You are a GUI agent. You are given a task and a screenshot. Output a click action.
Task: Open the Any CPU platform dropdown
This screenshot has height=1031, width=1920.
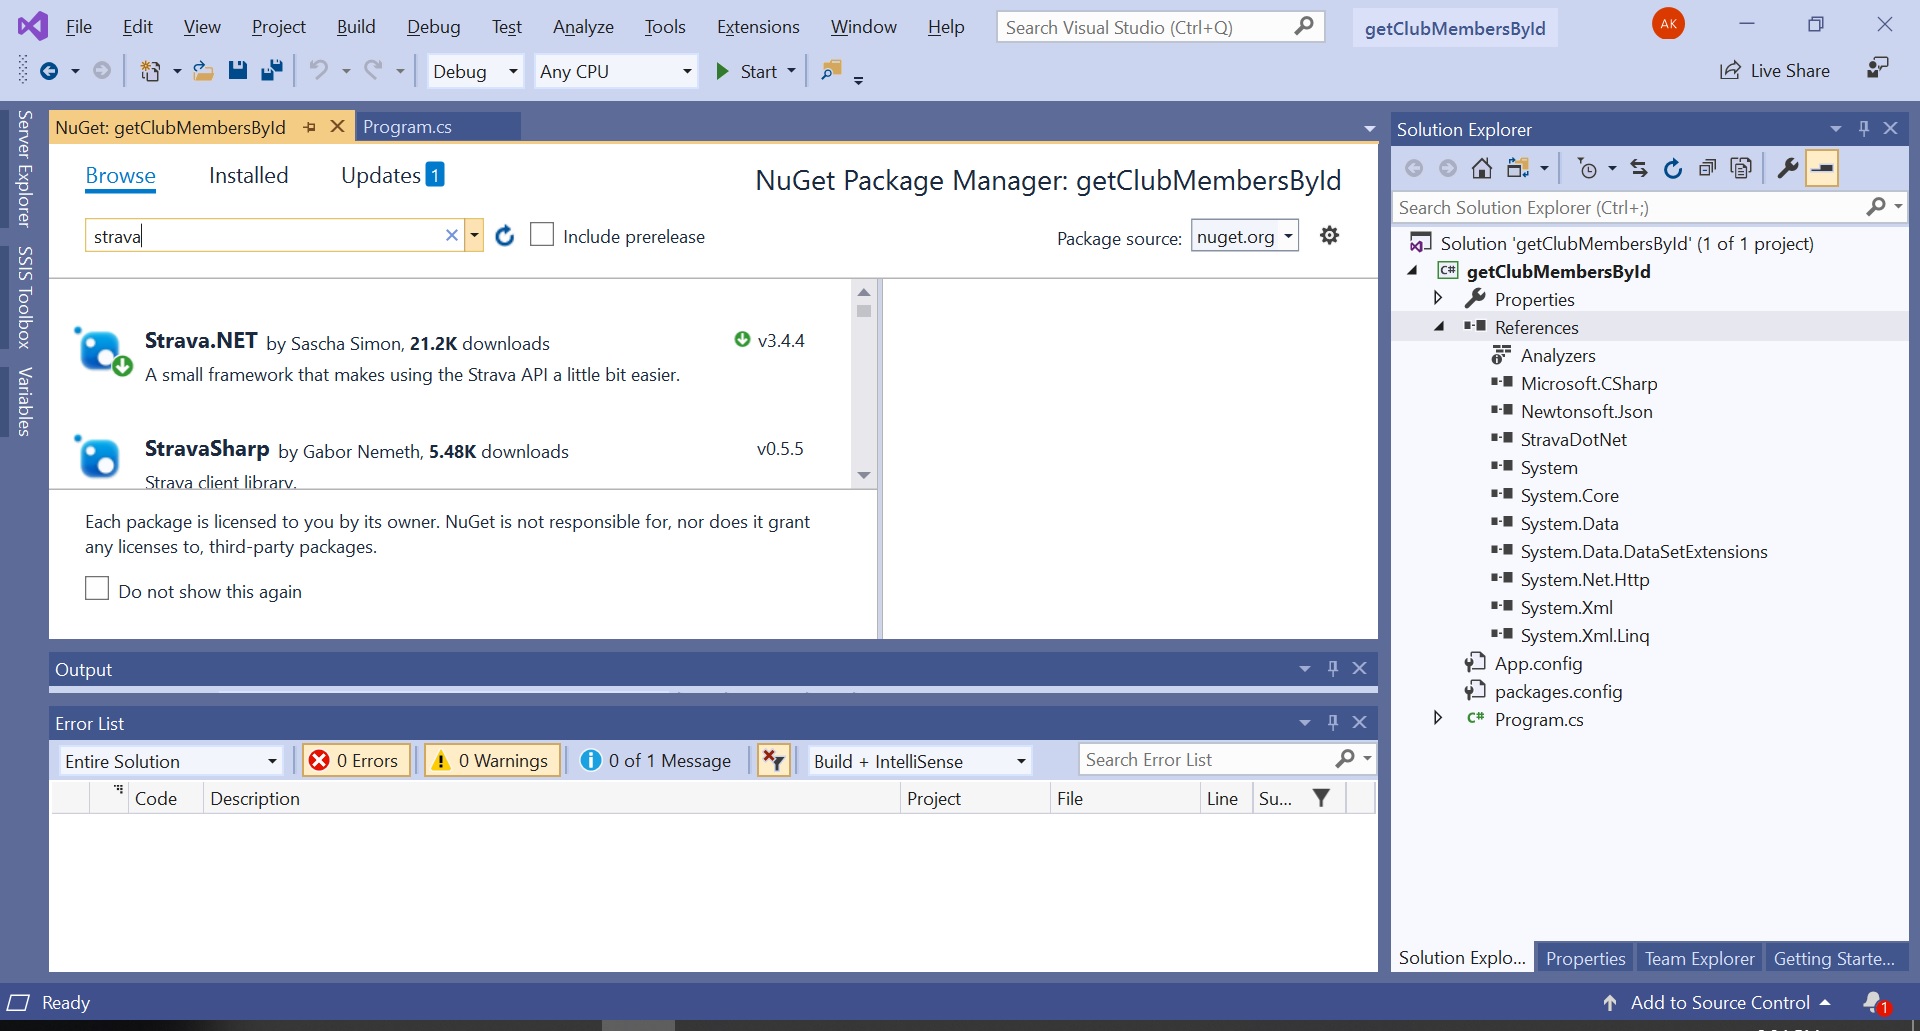(615, 71)
